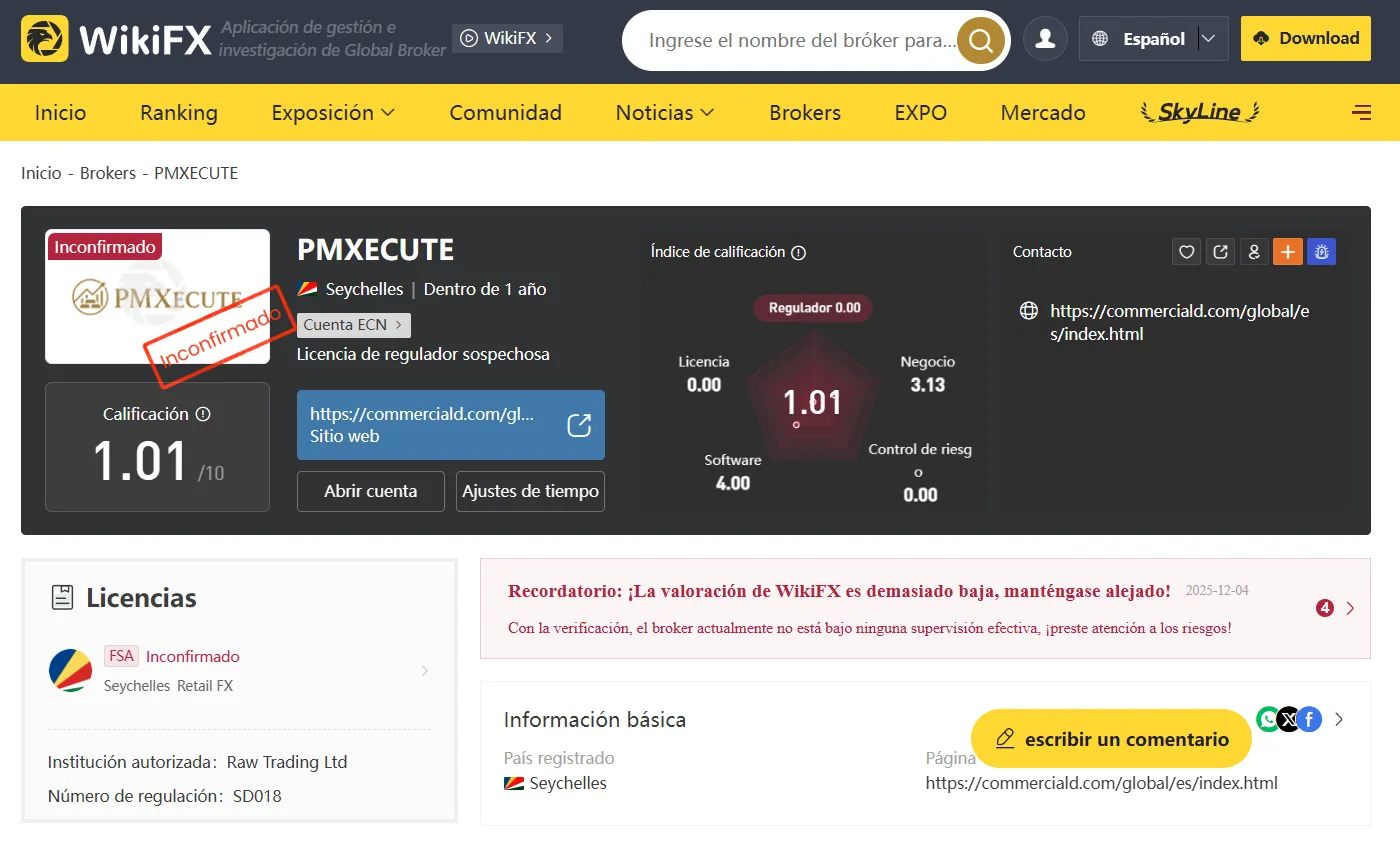Click the Ajustes de tiempo button
Viewport: 1400px width, 848px height.
pos(530,491)
